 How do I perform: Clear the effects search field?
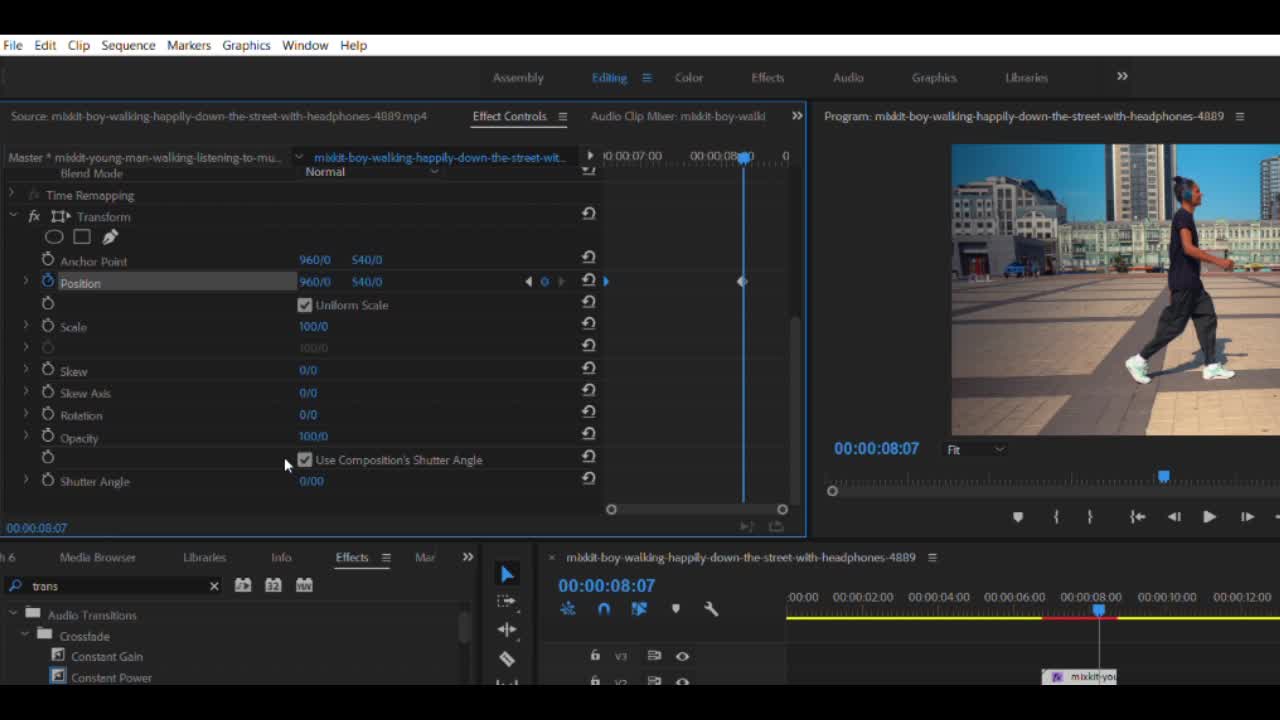click(x=214, y=586)
